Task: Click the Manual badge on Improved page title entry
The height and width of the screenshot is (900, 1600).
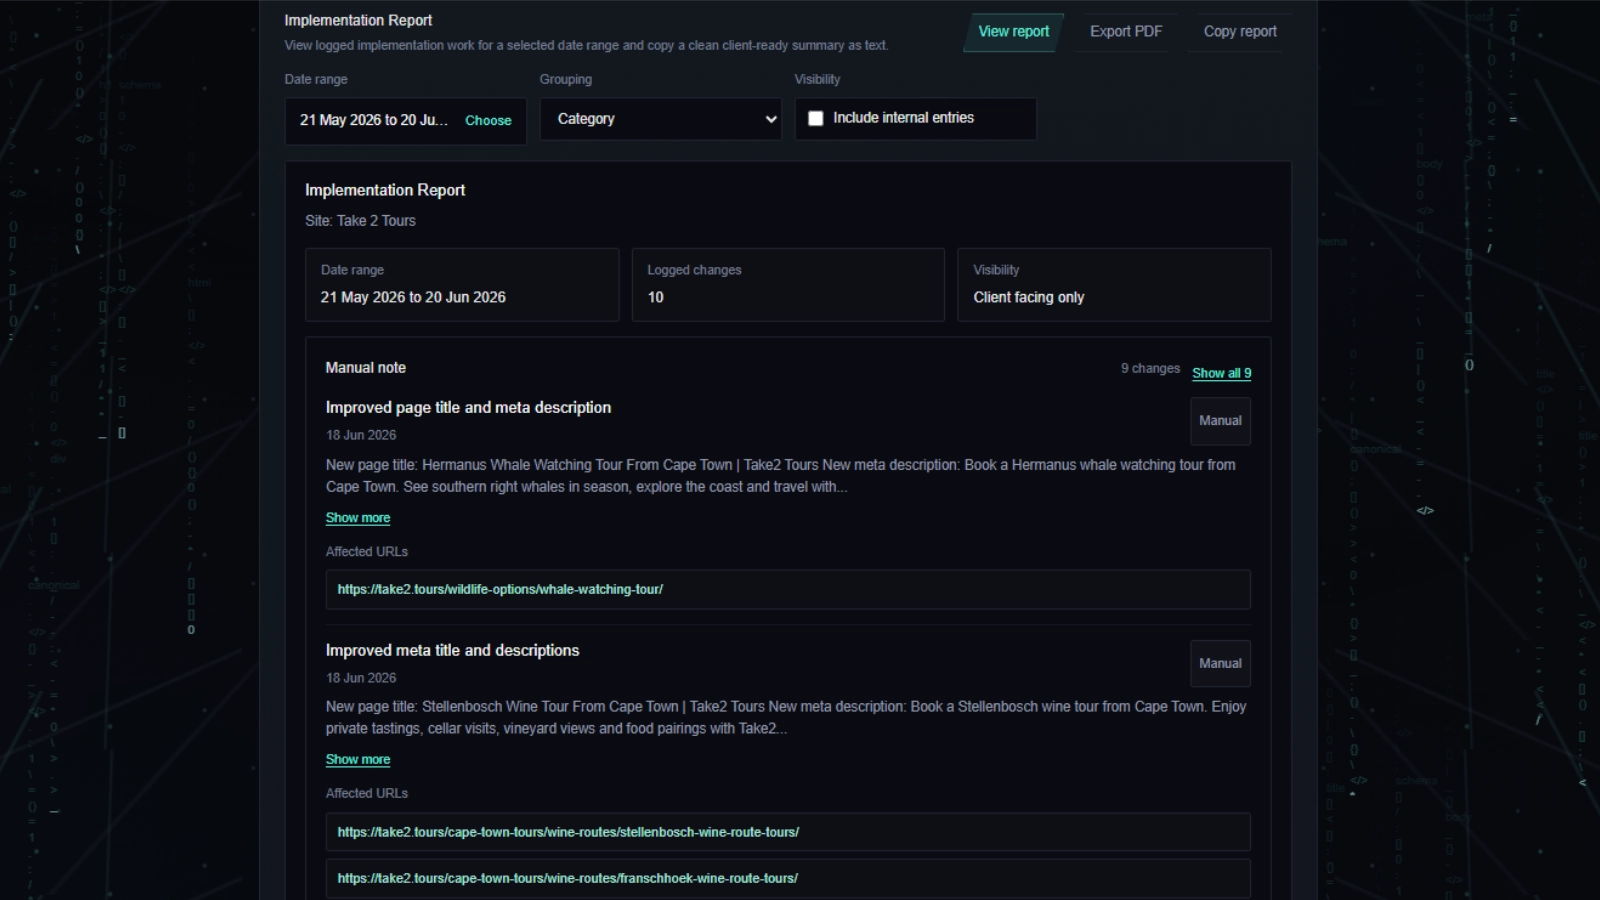Action: coord(1220,421)
